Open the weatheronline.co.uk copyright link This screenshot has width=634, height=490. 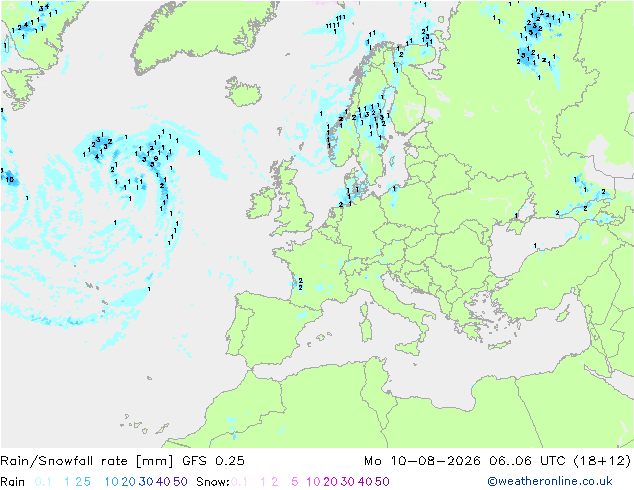549,481
